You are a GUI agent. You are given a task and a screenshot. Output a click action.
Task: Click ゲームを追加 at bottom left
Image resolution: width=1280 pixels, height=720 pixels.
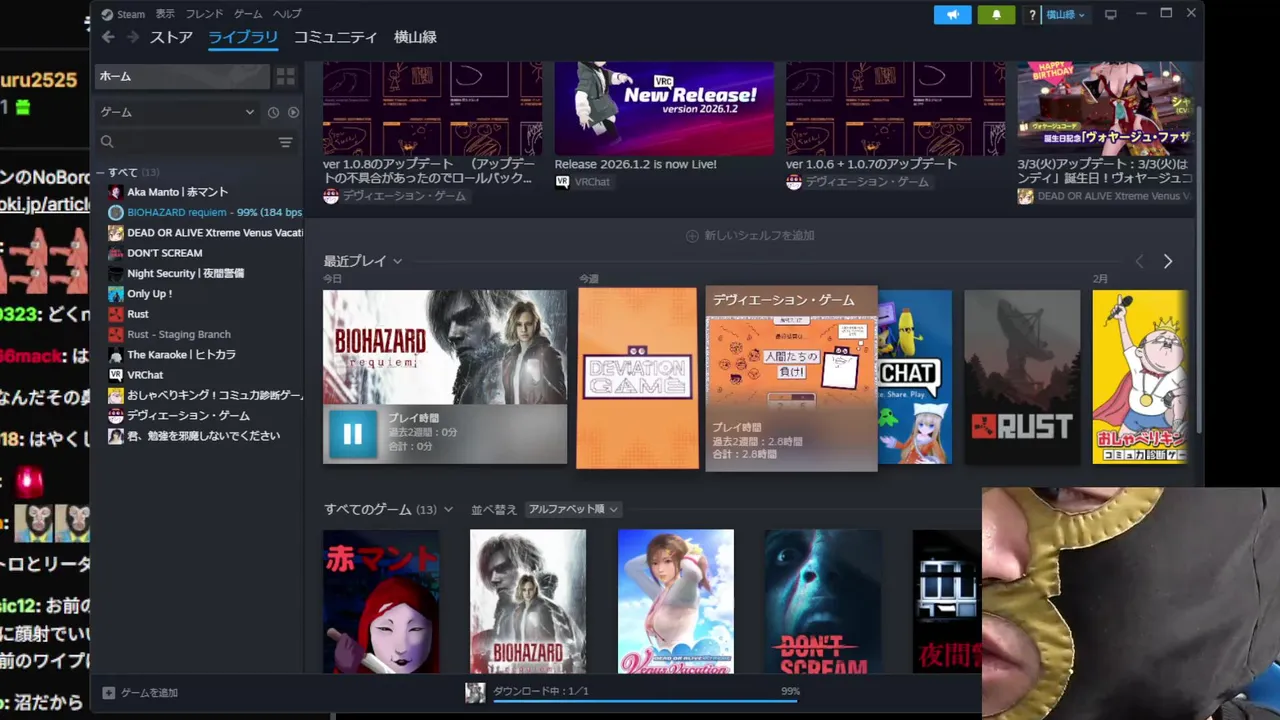click(x=140, y=693)
